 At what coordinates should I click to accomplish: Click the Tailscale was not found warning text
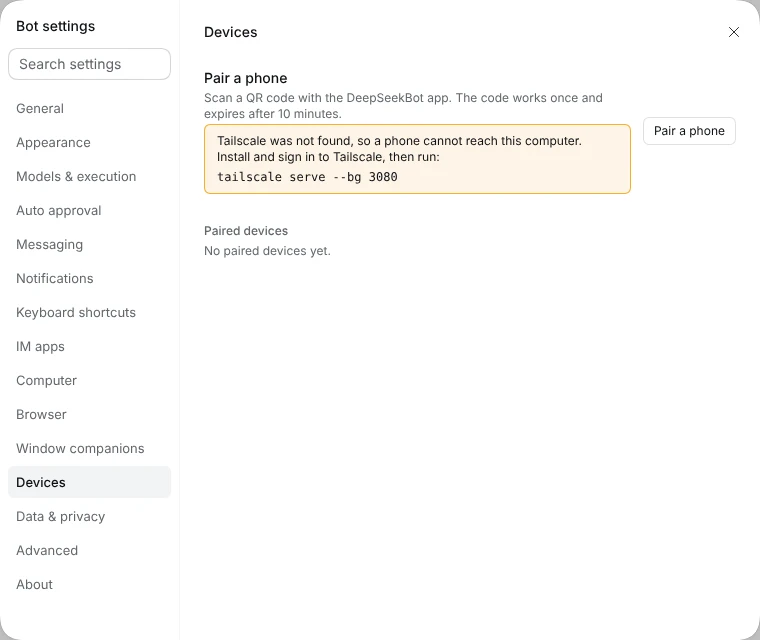(x=399, y=149)
